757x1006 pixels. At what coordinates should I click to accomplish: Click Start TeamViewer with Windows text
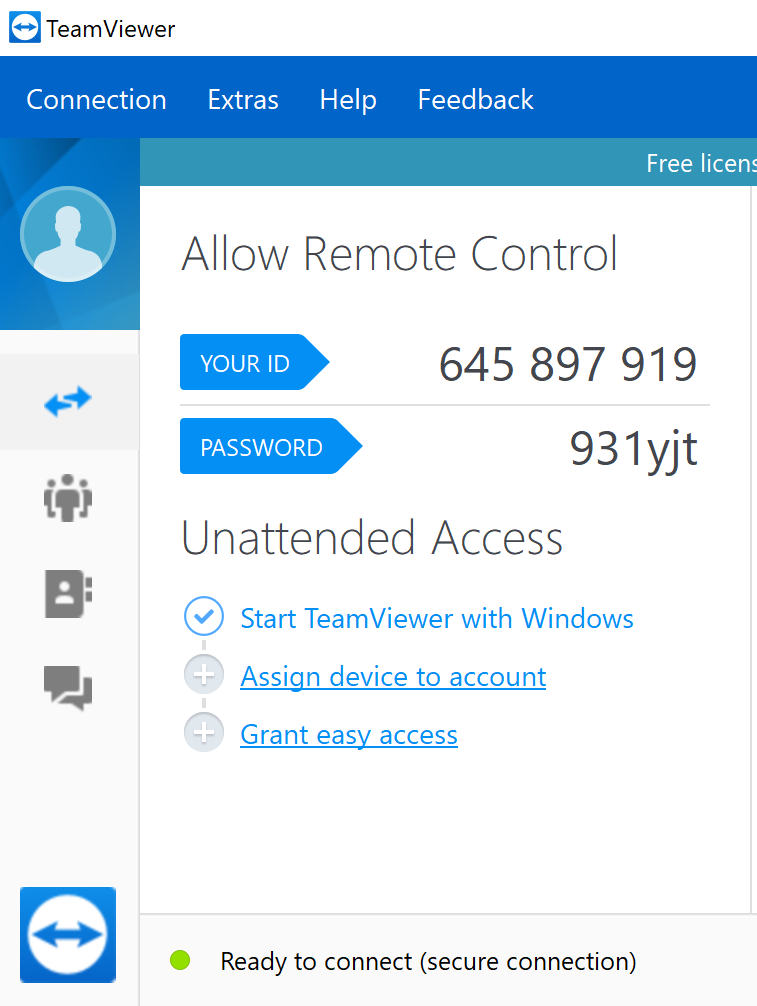pos(437,618)
